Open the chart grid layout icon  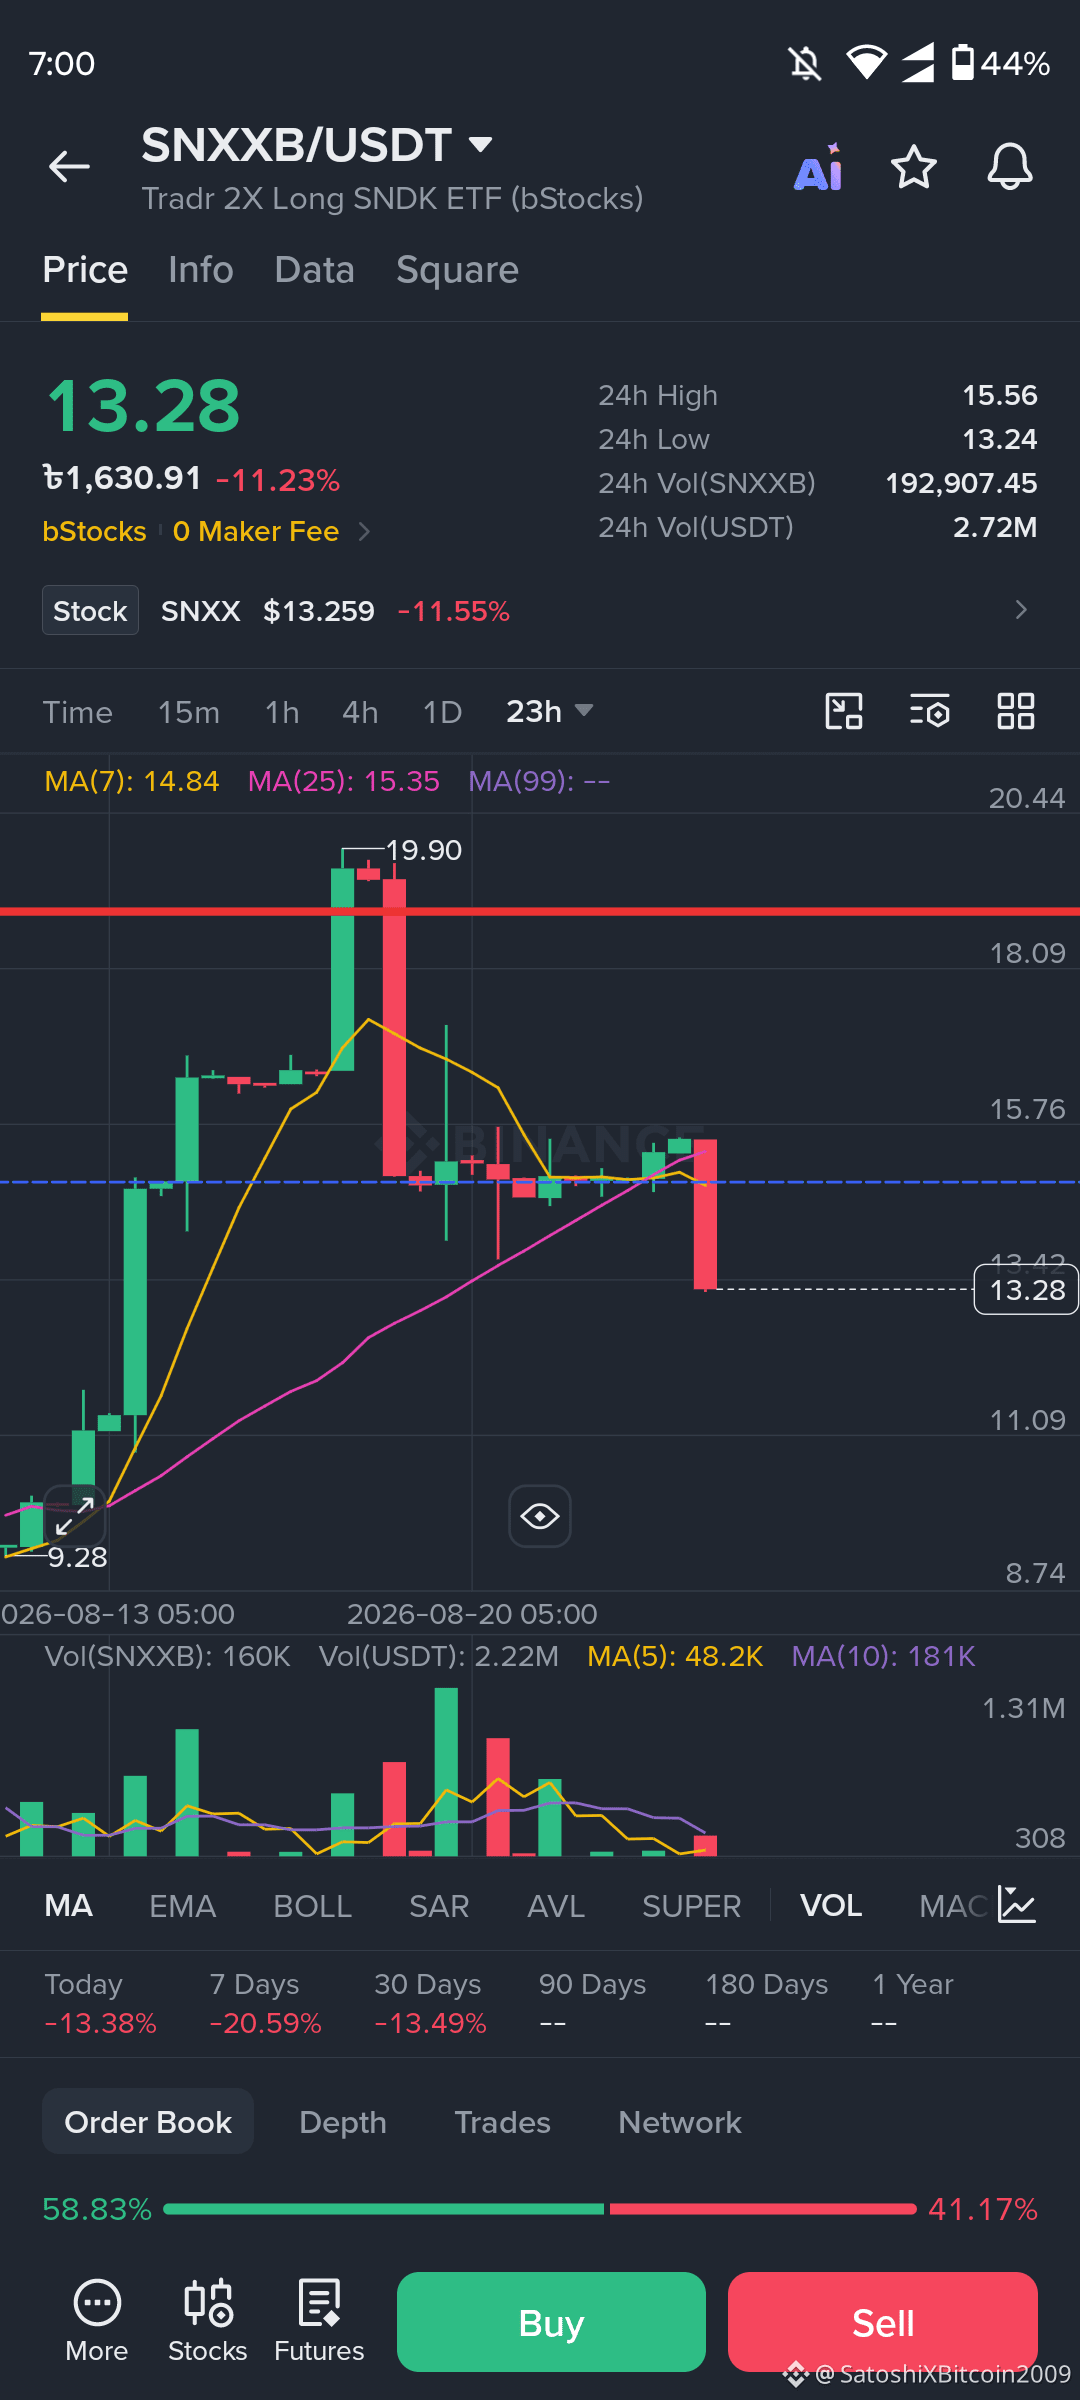pyautogui.click(x=1016, y=712)
